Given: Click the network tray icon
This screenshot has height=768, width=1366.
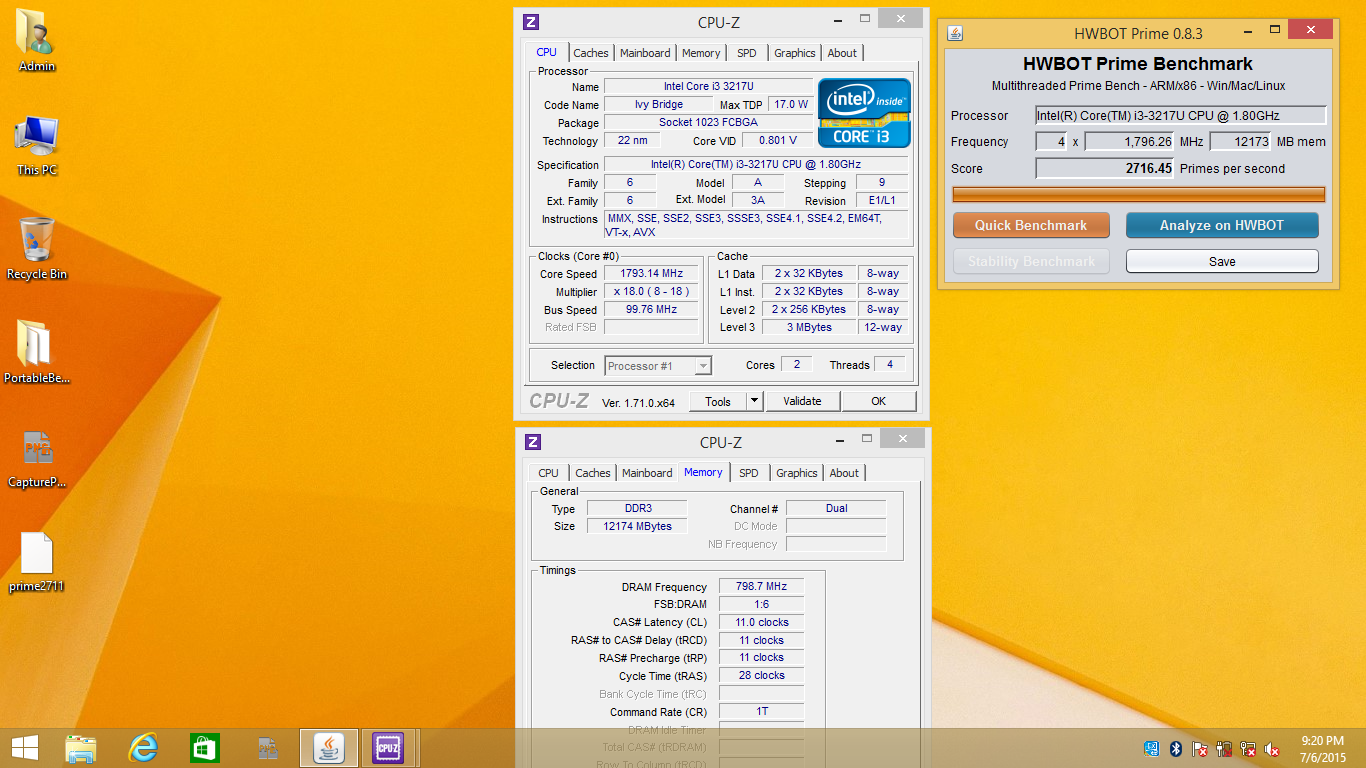Looking at the screenshot, I should (1248, 749).
